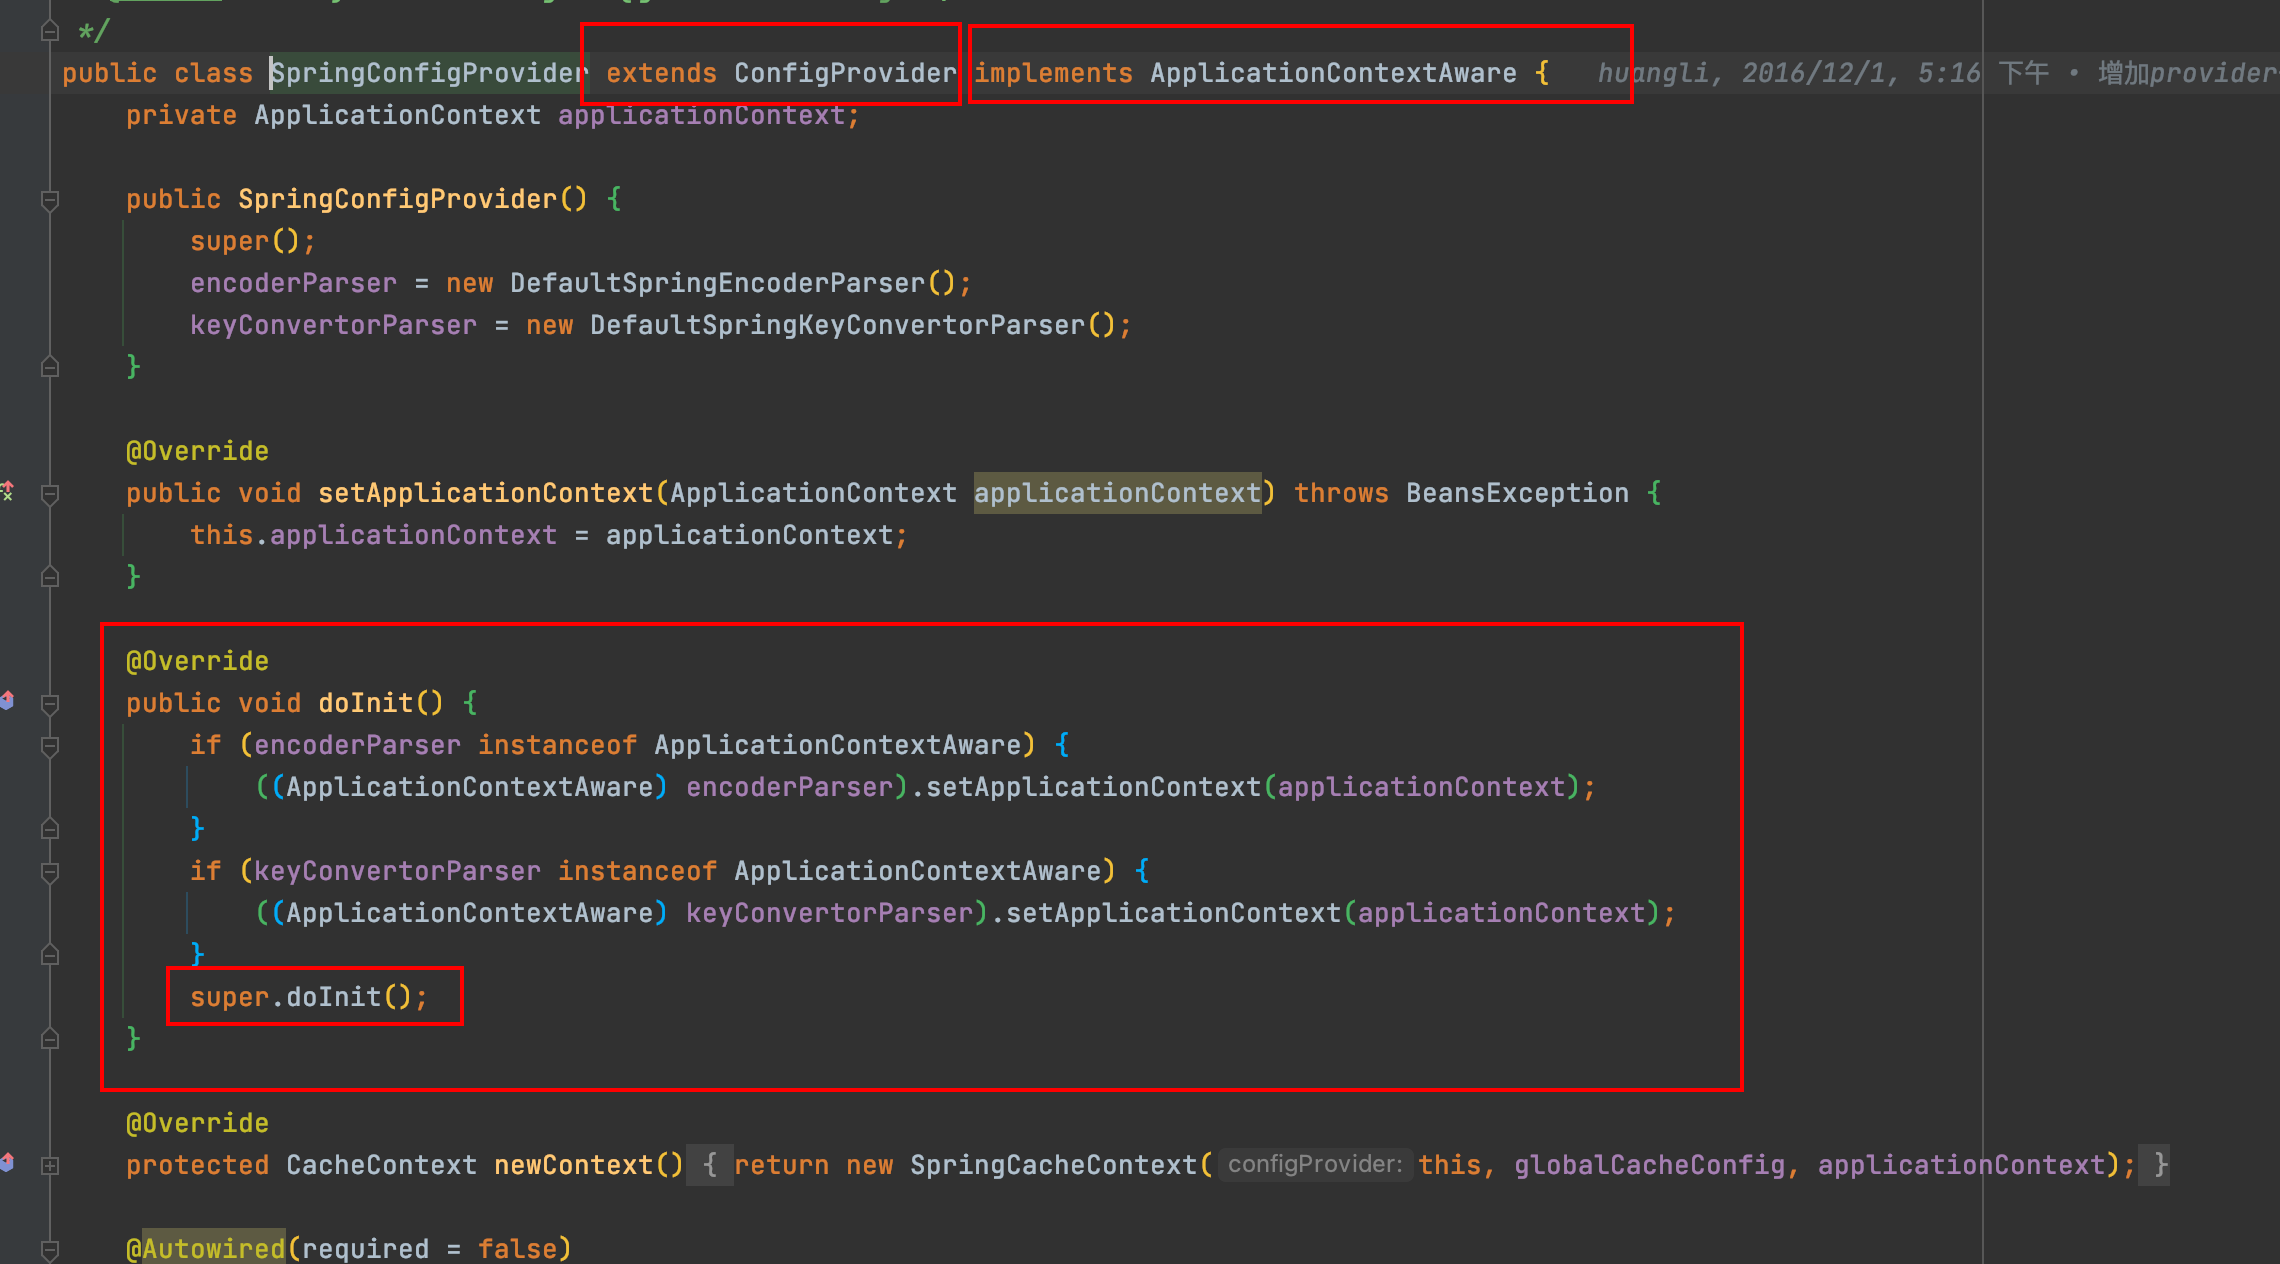
Task: Click the SpringConfigProvider class name in the declaration
Action: pos(429,73)
